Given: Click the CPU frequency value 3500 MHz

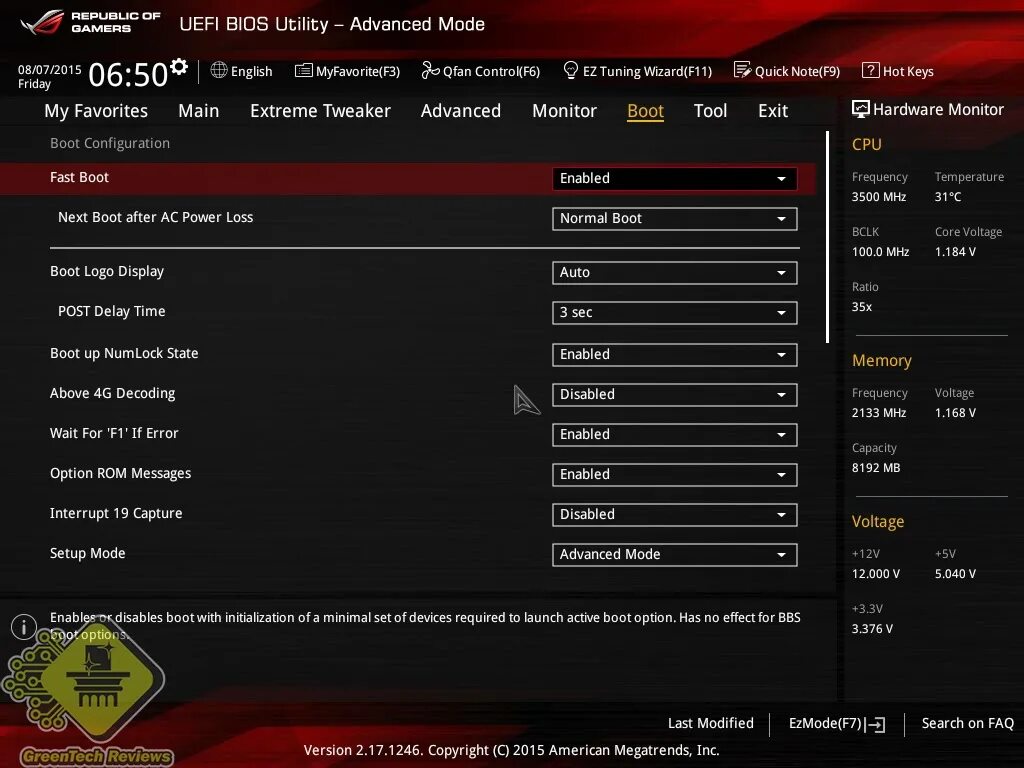Looking at the screenshot, I should pos(878,197).
